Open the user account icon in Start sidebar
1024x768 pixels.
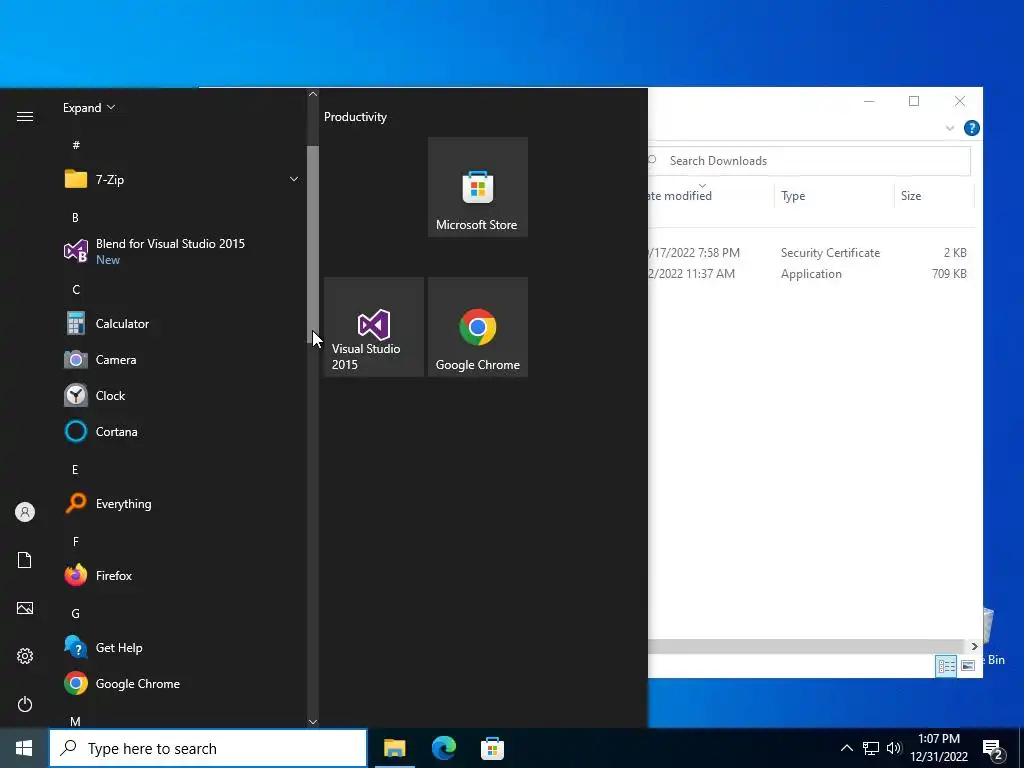[25, 512]
